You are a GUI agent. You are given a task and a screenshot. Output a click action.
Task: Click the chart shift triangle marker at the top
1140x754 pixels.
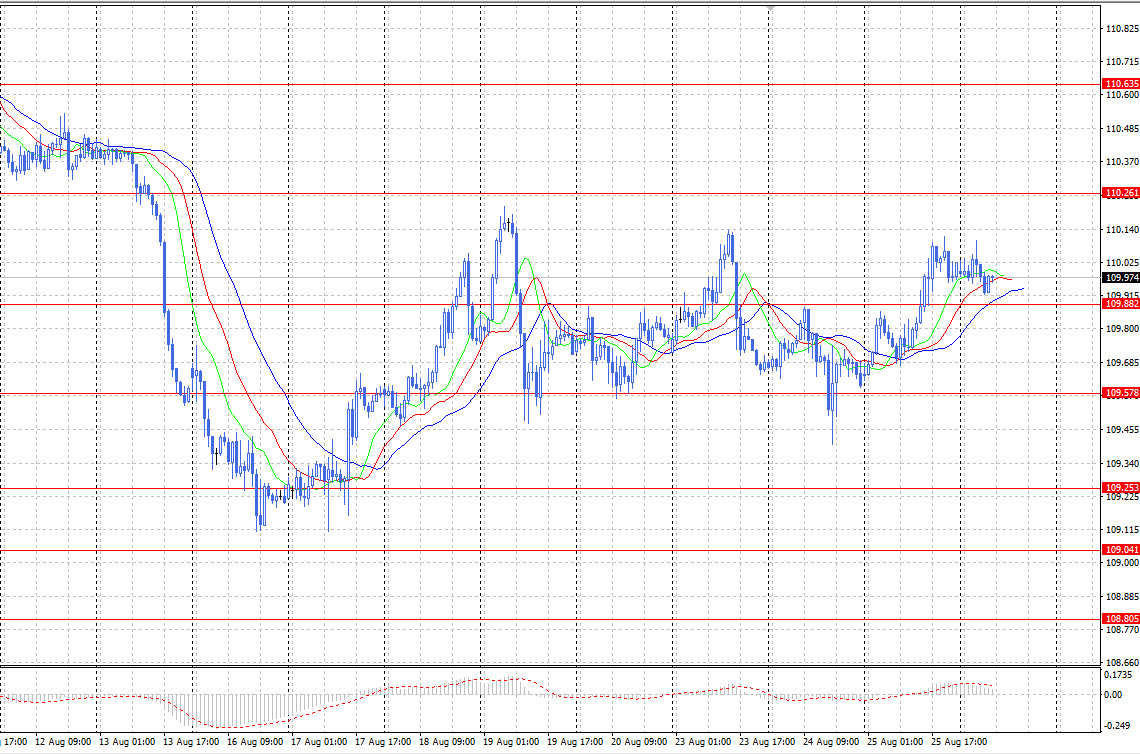(770, 7)
